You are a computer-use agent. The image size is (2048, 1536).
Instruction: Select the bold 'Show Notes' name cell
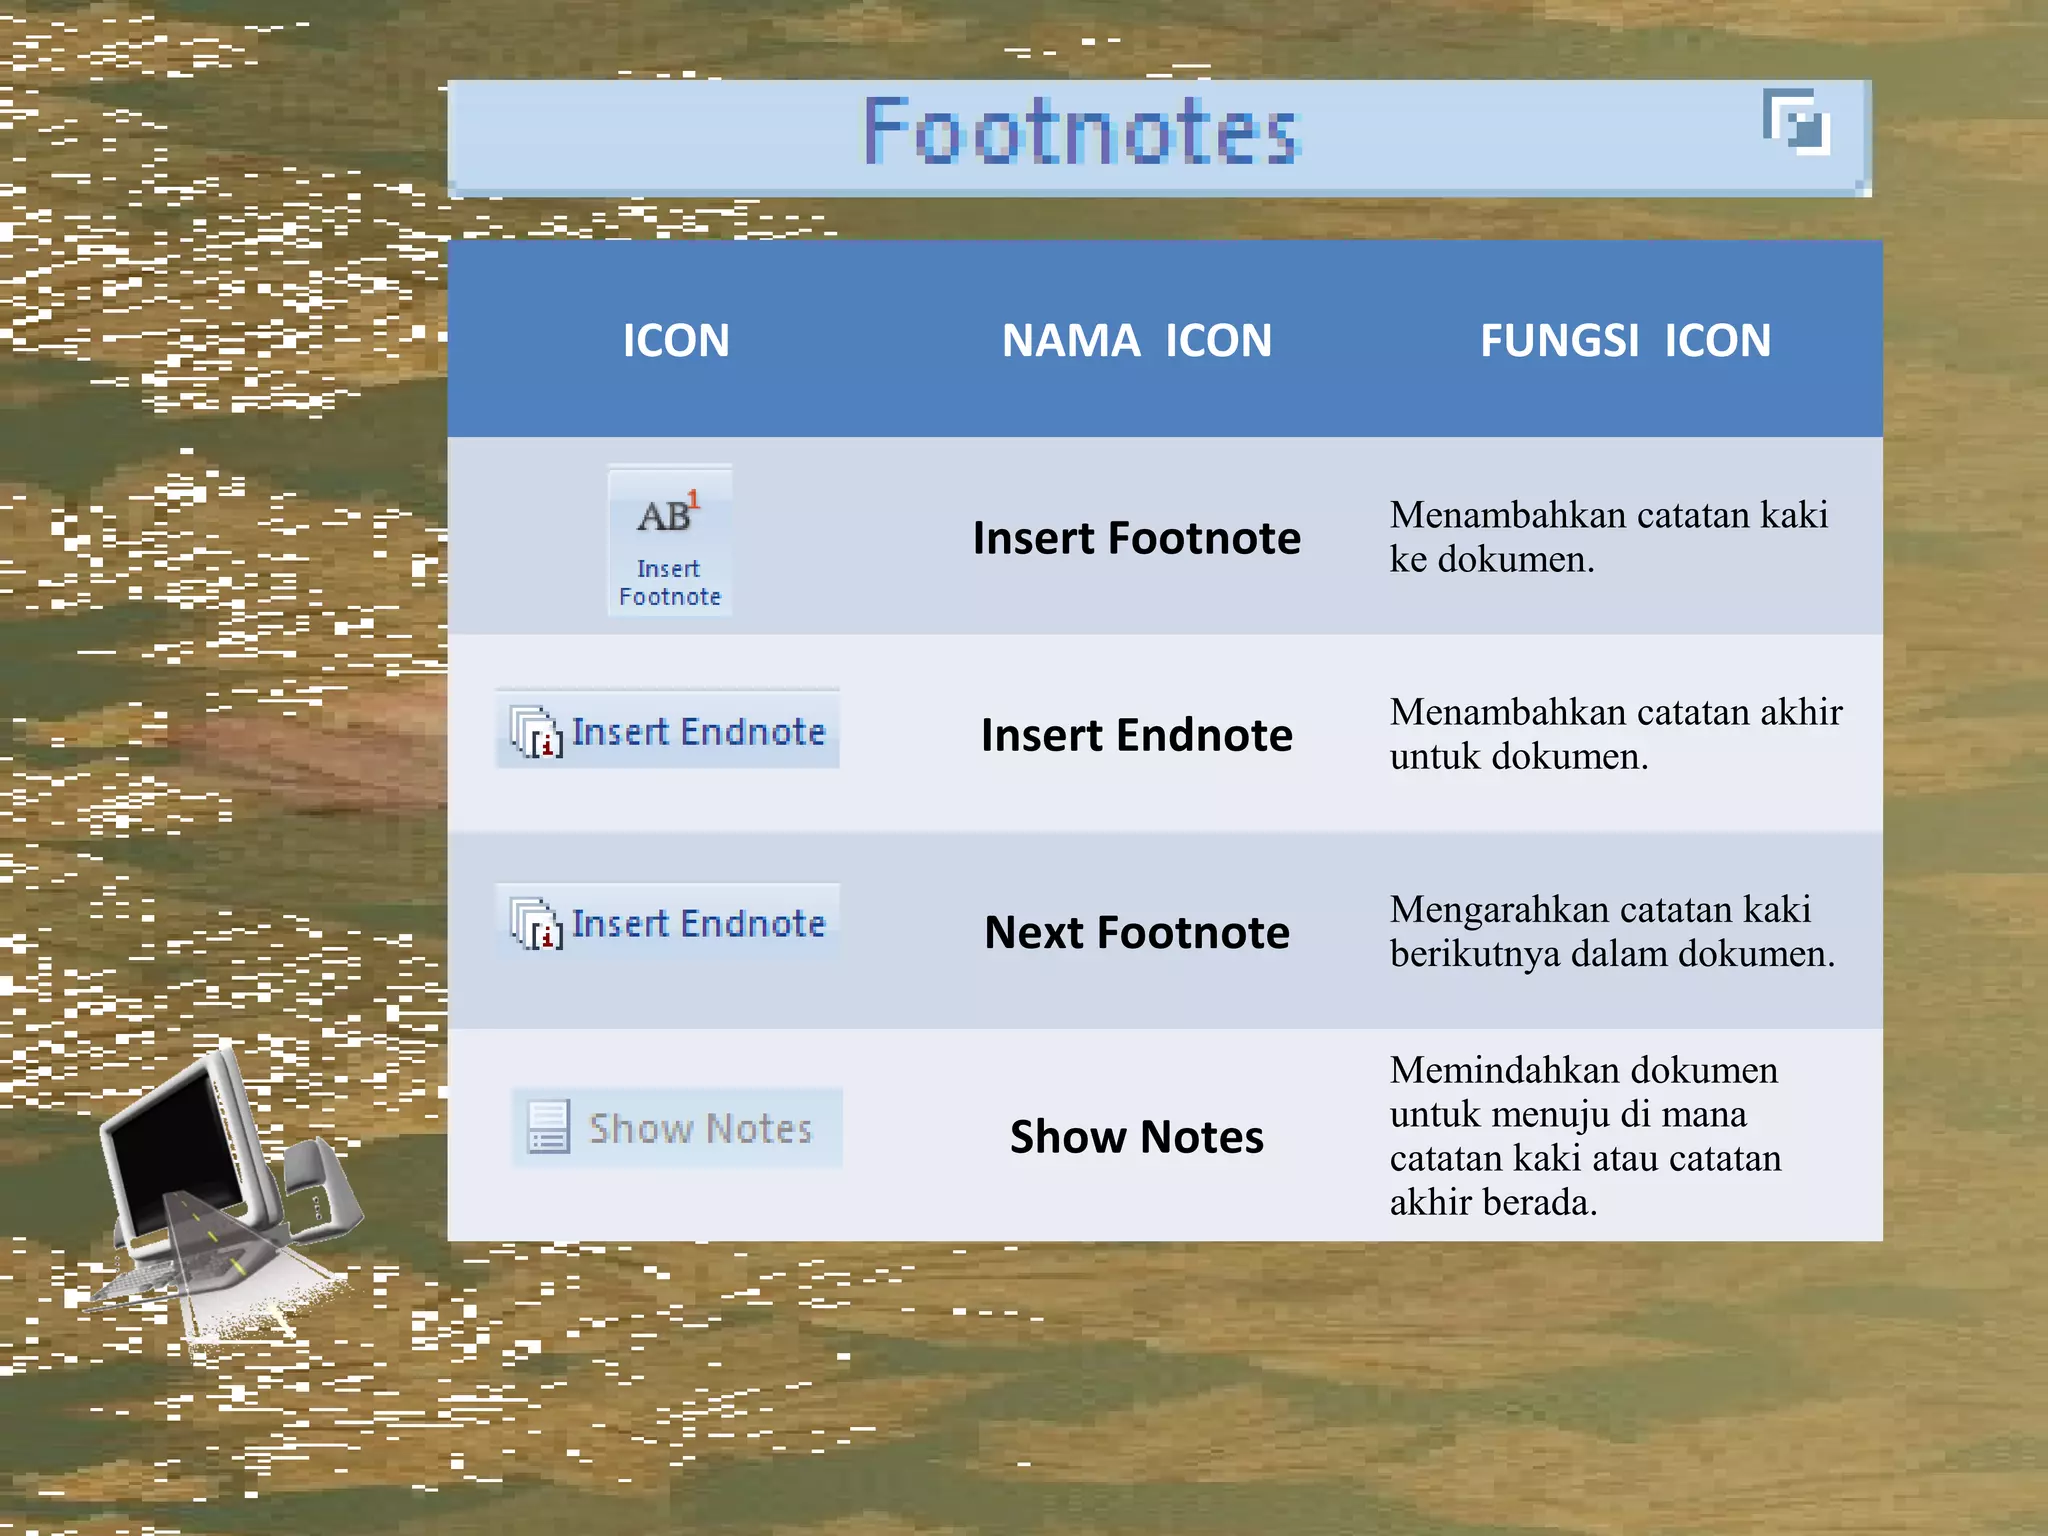pyautogui.click(x=1137, y=1137)
